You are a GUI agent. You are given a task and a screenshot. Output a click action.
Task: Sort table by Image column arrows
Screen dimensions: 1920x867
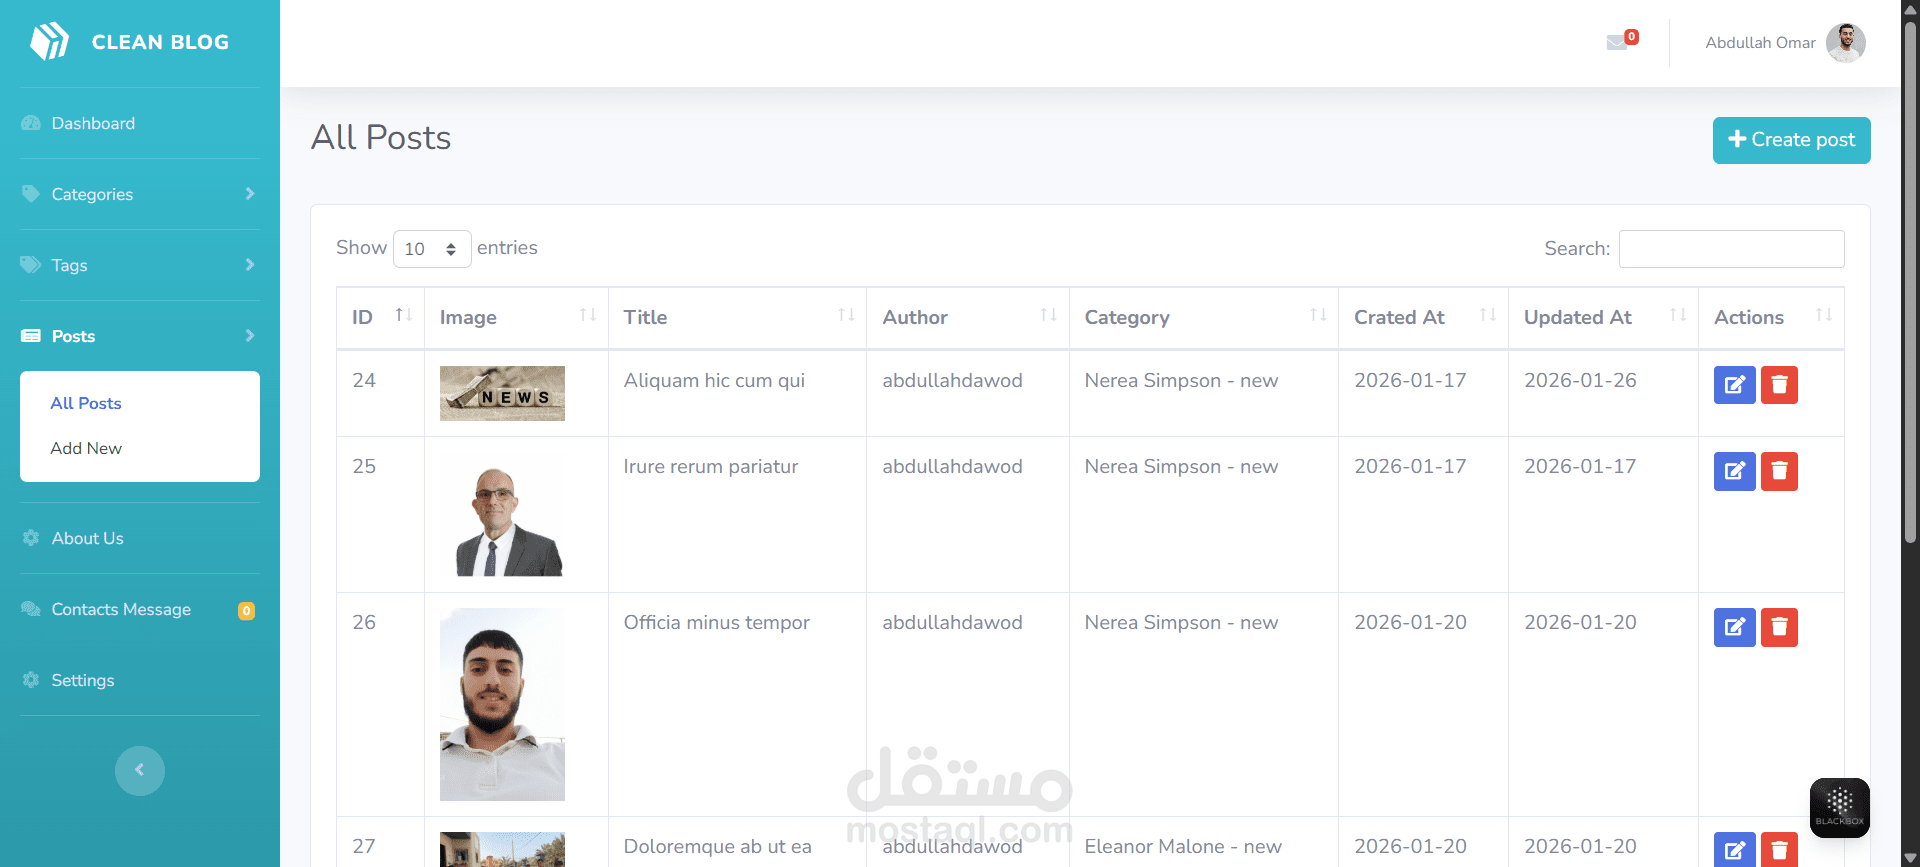pyautogui.click(x=588, y=315)
